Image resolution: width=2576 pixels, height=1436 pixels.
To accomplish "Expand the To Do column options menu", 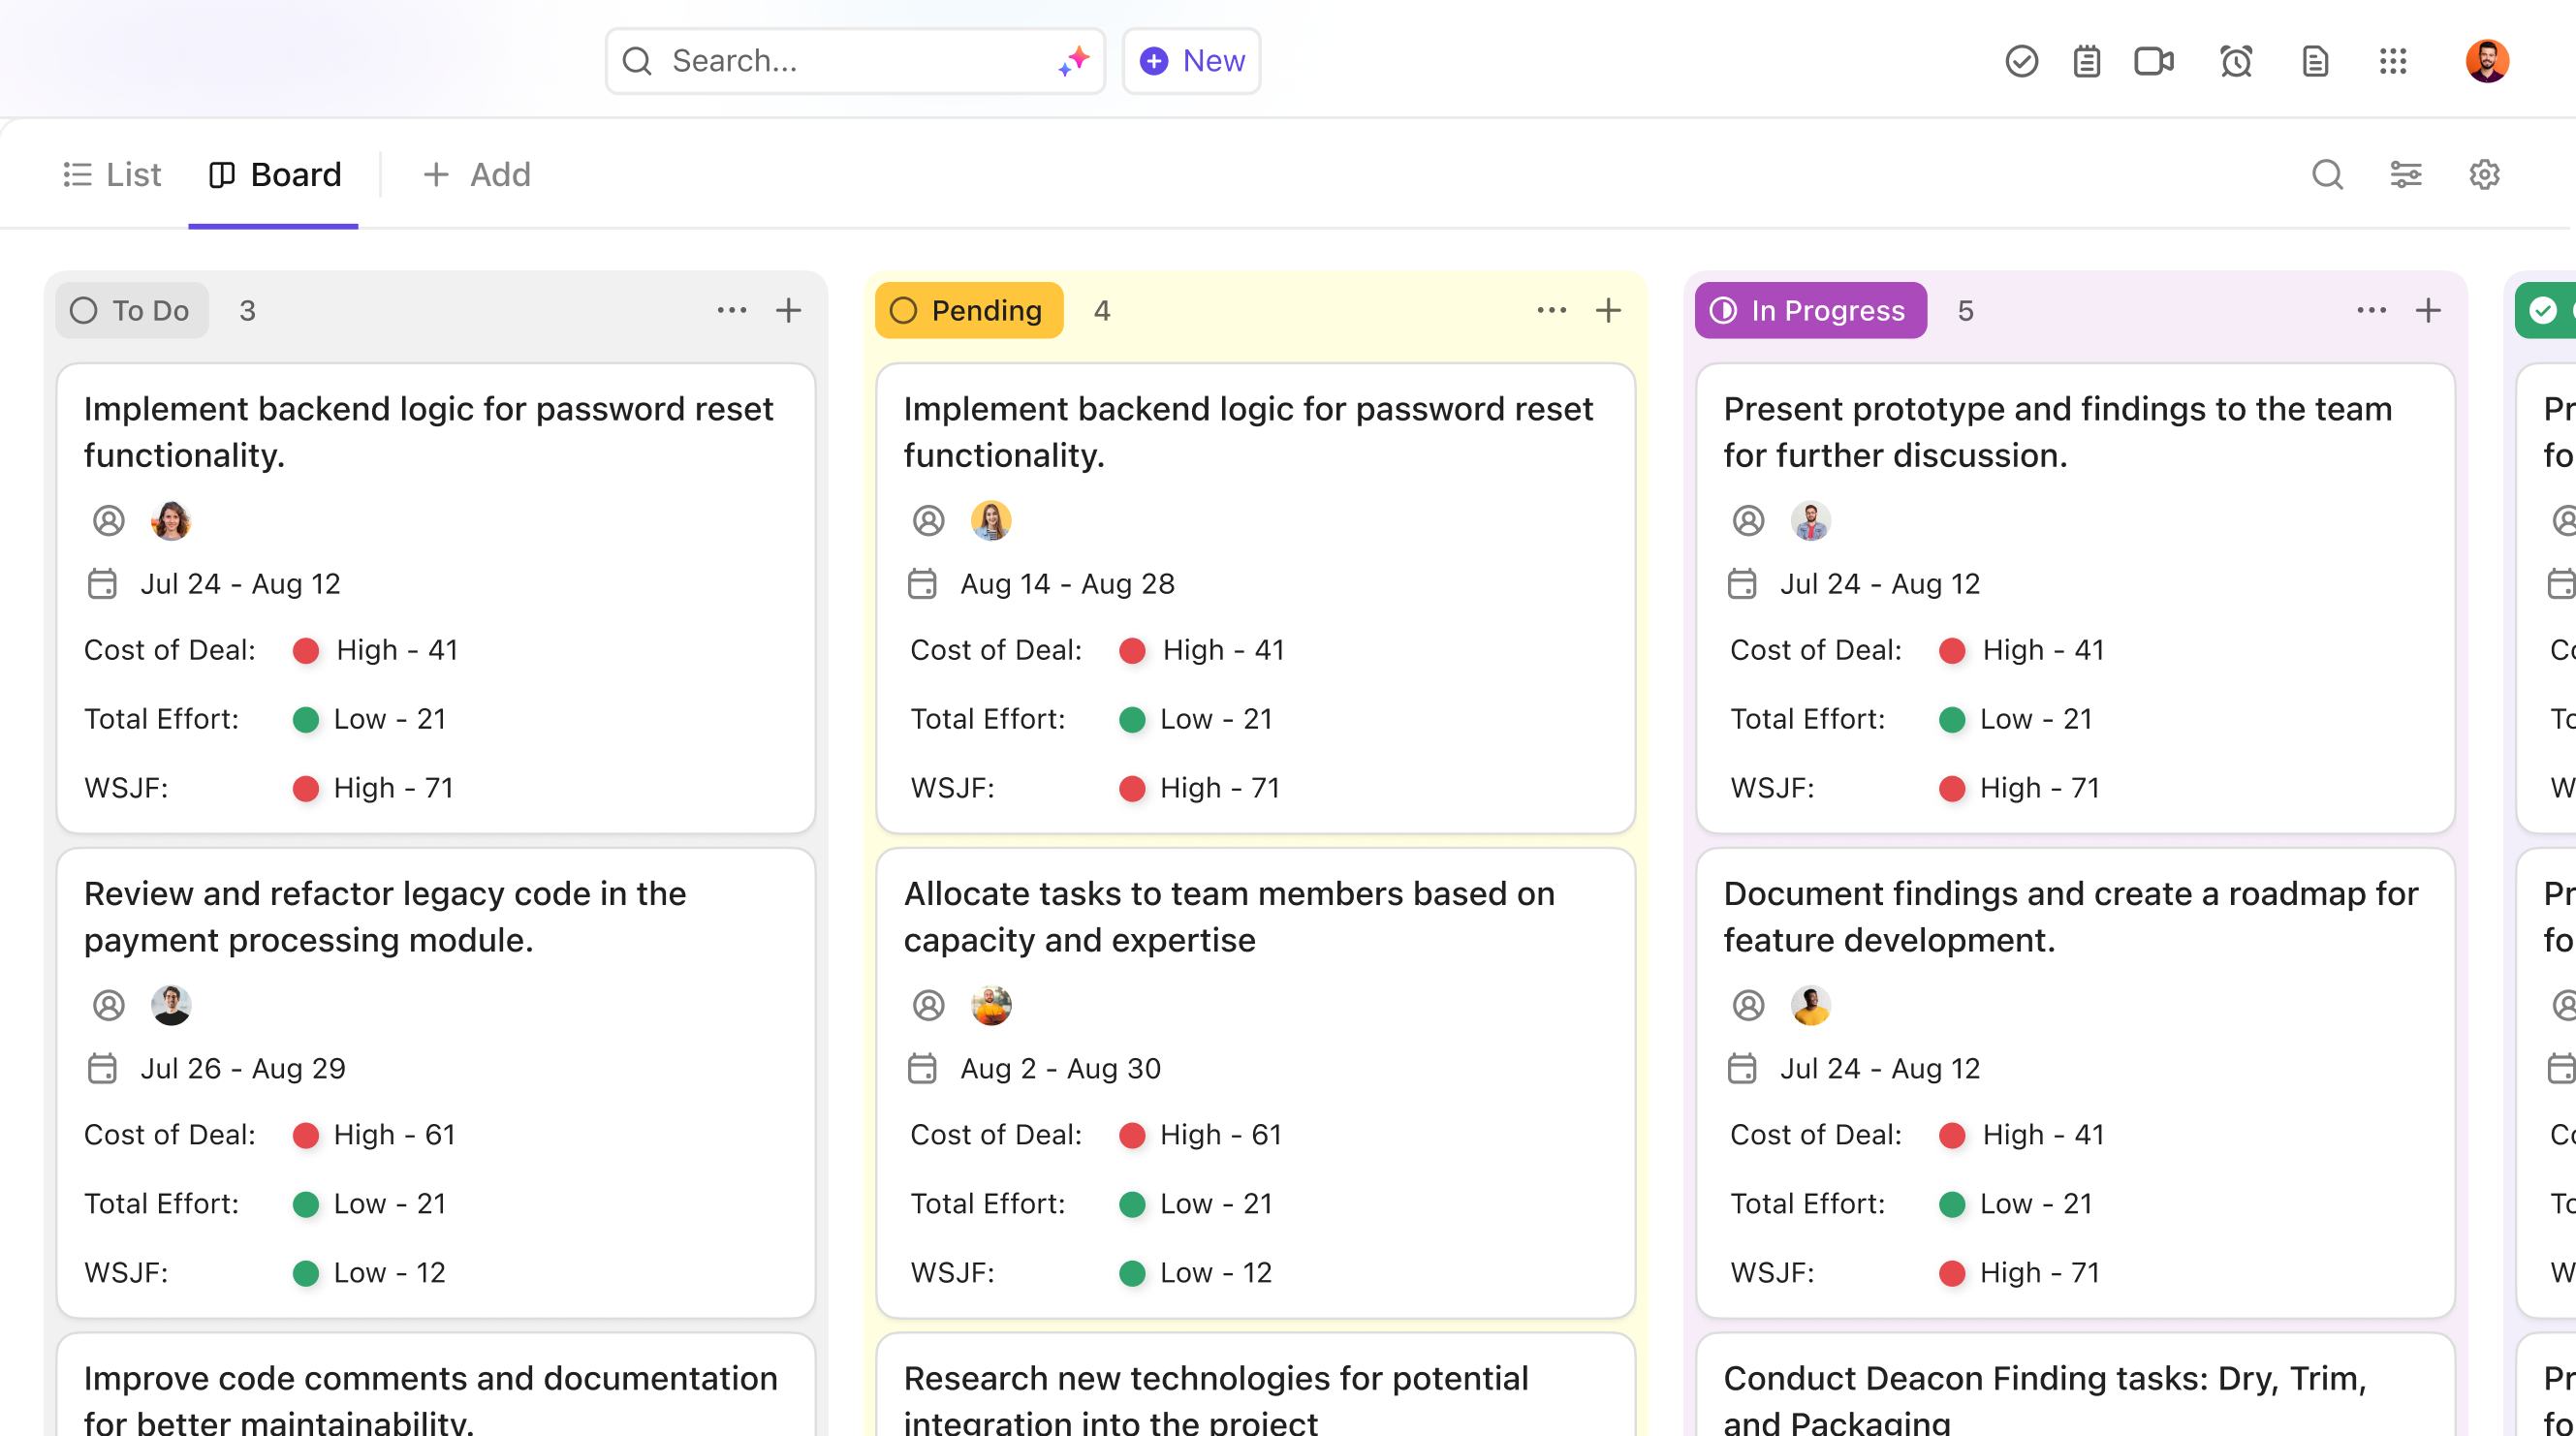I will 730,309.
